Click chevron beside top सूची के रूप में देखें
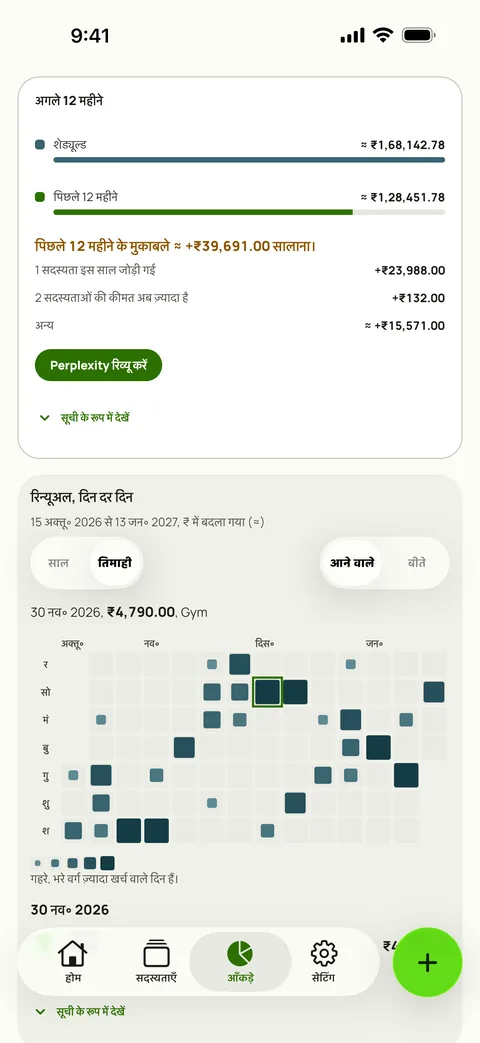Image resolution: width=480 pixels, height=1043 pixels. [45, 418]
